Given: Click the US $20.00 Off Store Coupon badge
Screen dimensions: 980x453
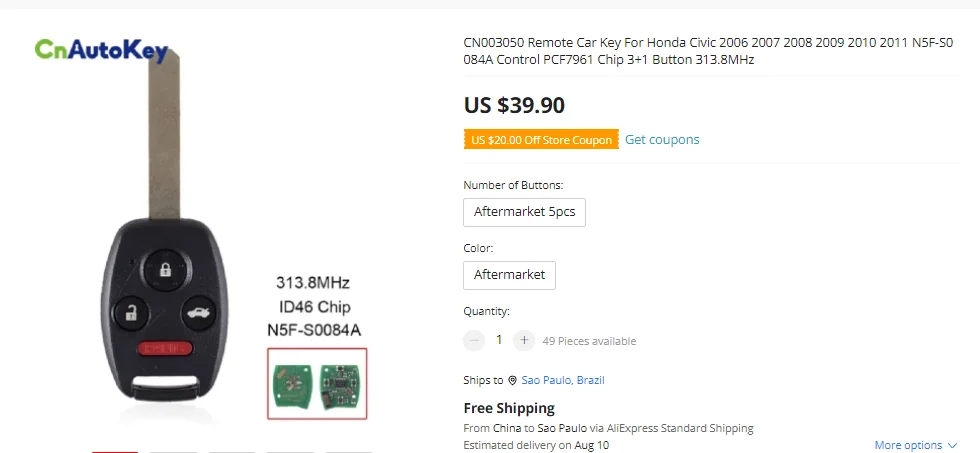Looking at the screenshot, I should [541, 140].
